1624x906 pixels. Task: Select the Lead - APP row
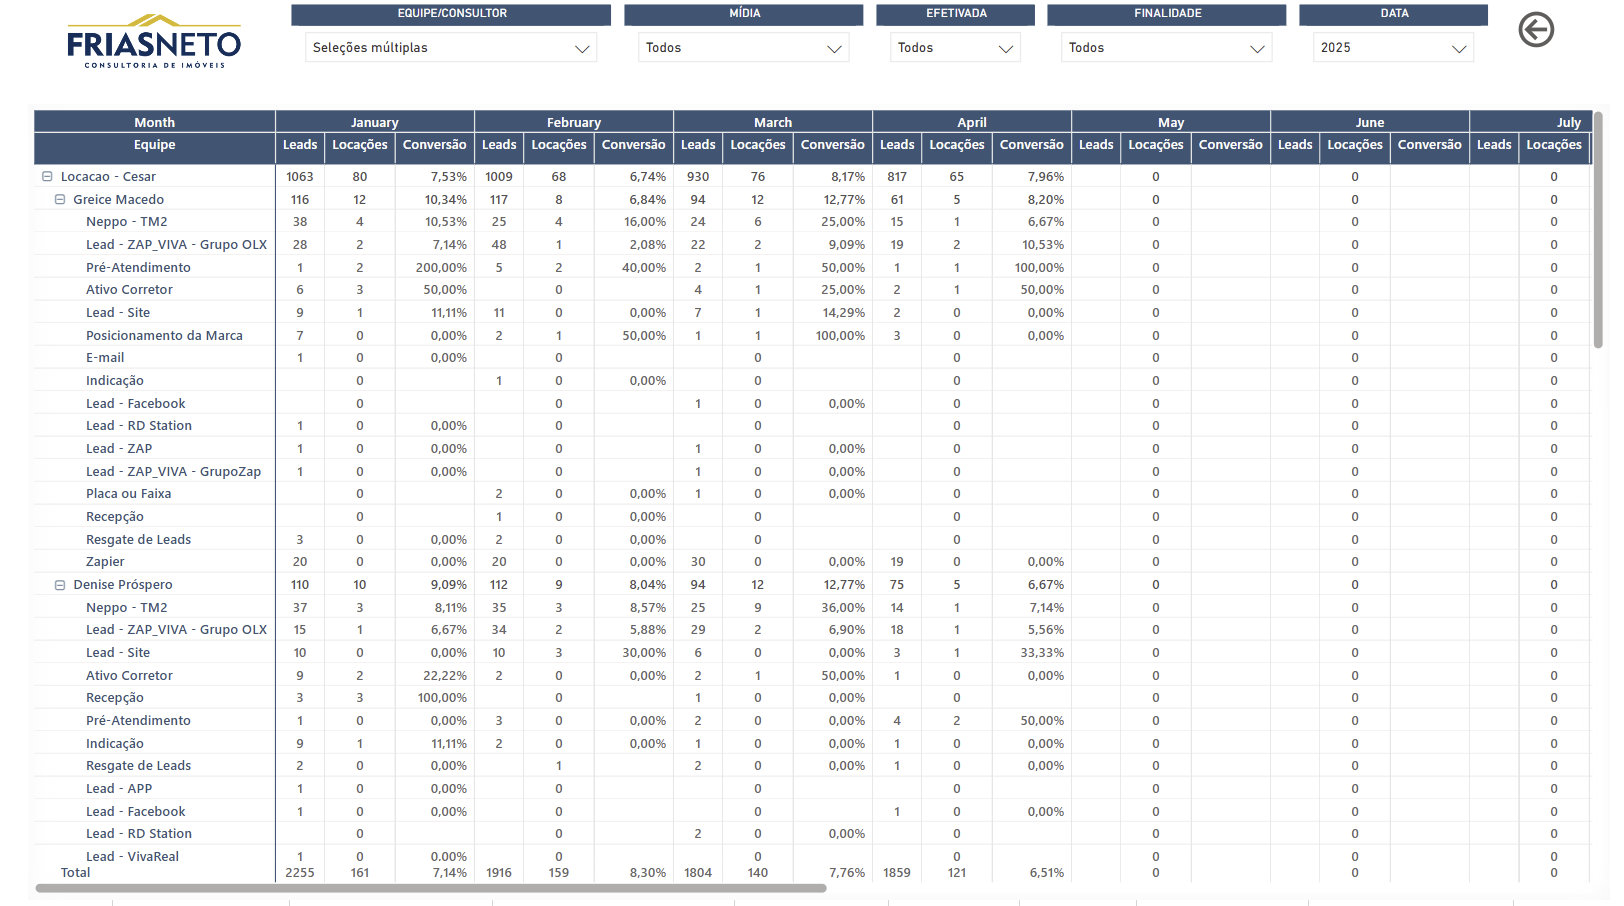pos(119,789)
